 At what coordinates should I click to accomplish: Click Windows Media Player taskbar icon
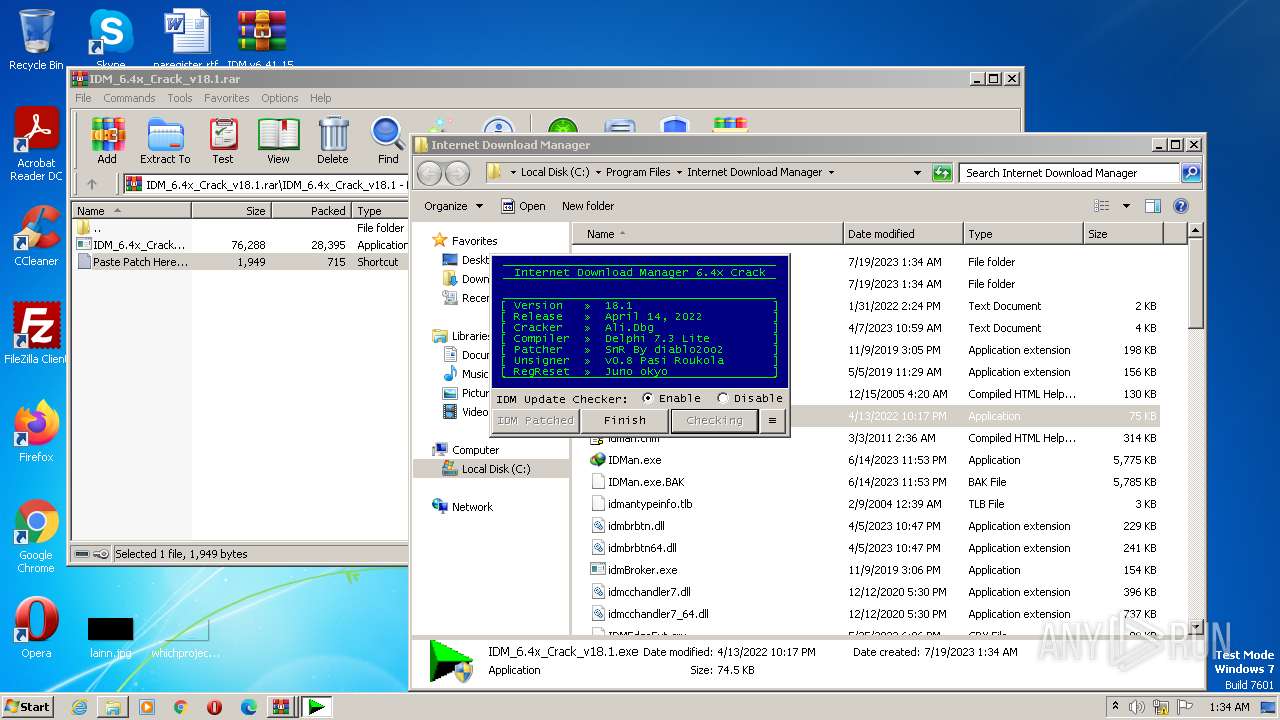point(147,707)
